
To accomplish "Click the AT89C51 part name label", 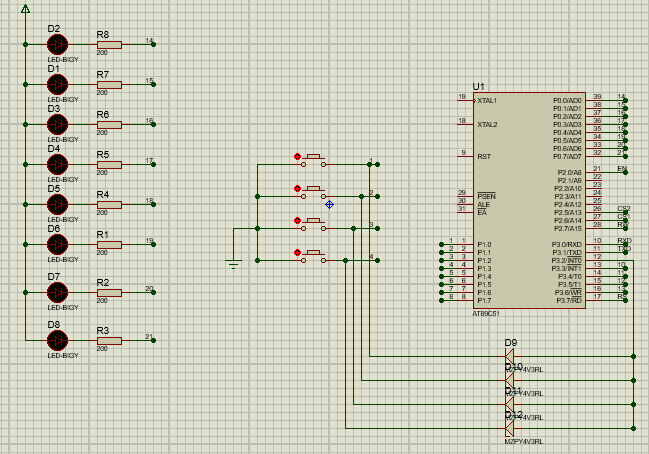I will click(486, 314).
